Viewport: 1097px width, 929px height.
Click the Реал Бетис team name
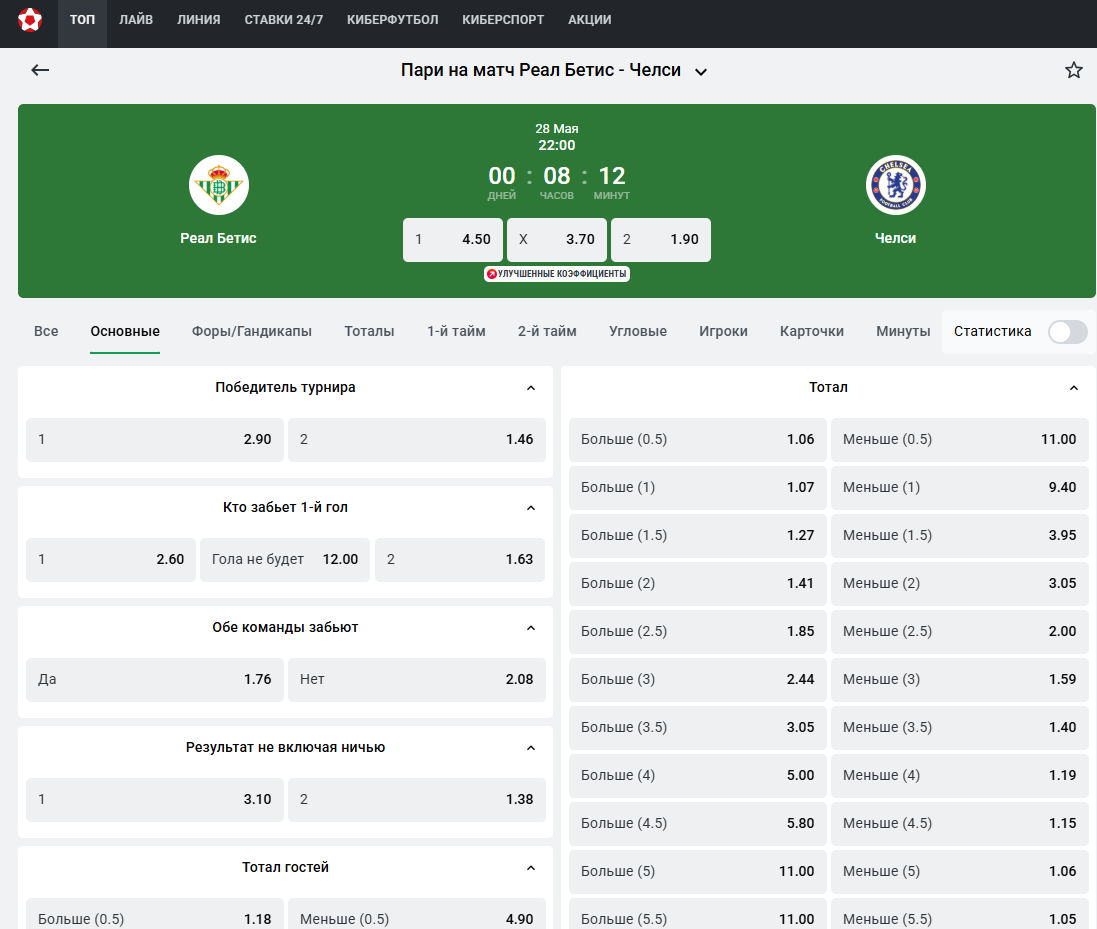click(x=218, y=239)
